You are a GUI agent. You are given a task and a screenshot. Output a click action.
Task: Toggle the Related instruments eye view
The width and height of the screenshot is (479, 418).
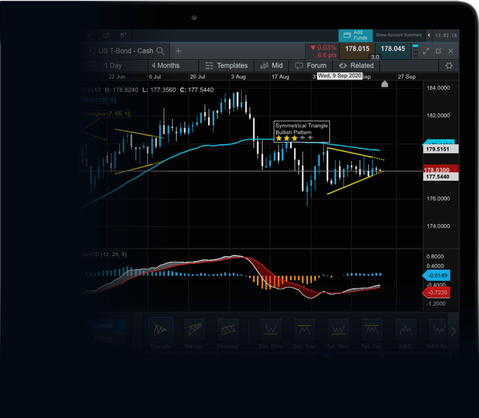coord(356,66)
